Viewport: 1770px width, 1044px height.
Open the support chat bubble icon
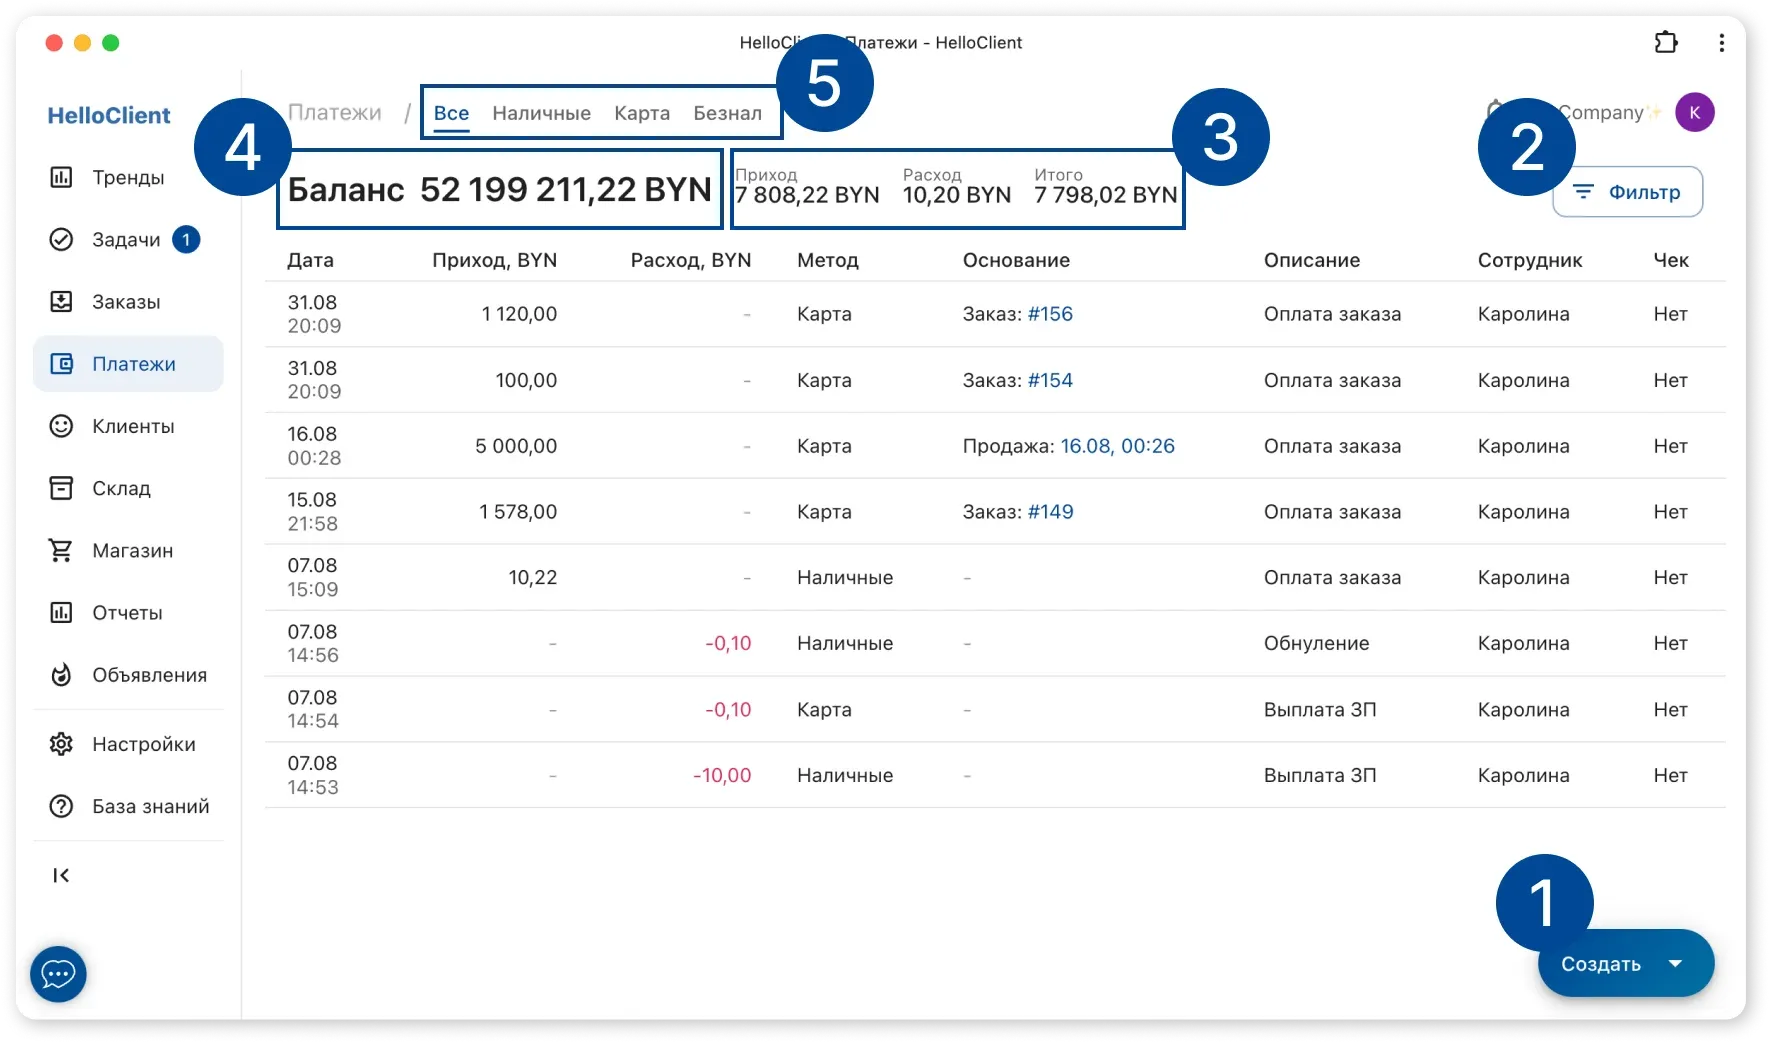[x=58, y=973]
